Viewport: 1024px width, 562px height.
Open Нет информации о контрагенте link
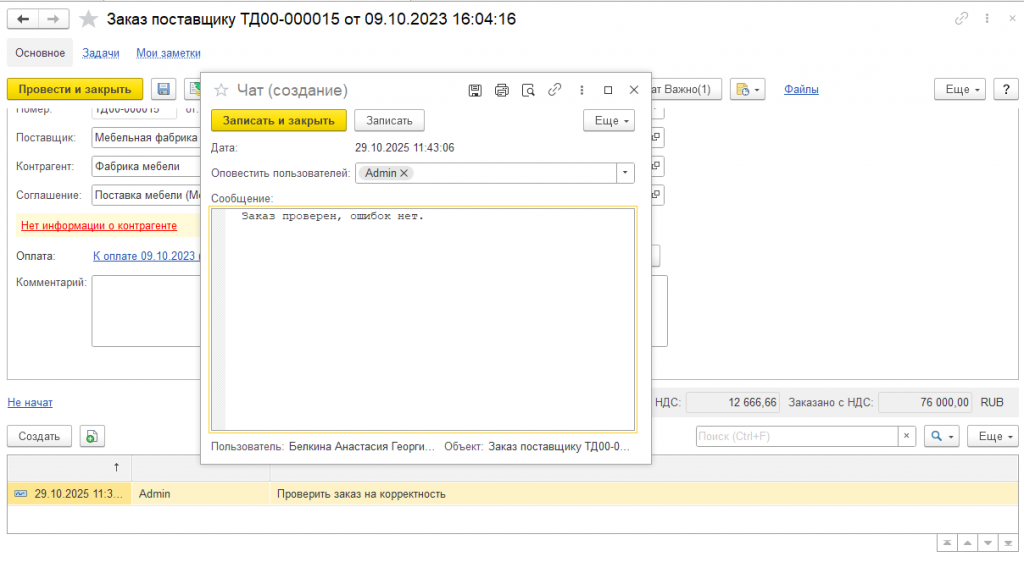[99, 226]
